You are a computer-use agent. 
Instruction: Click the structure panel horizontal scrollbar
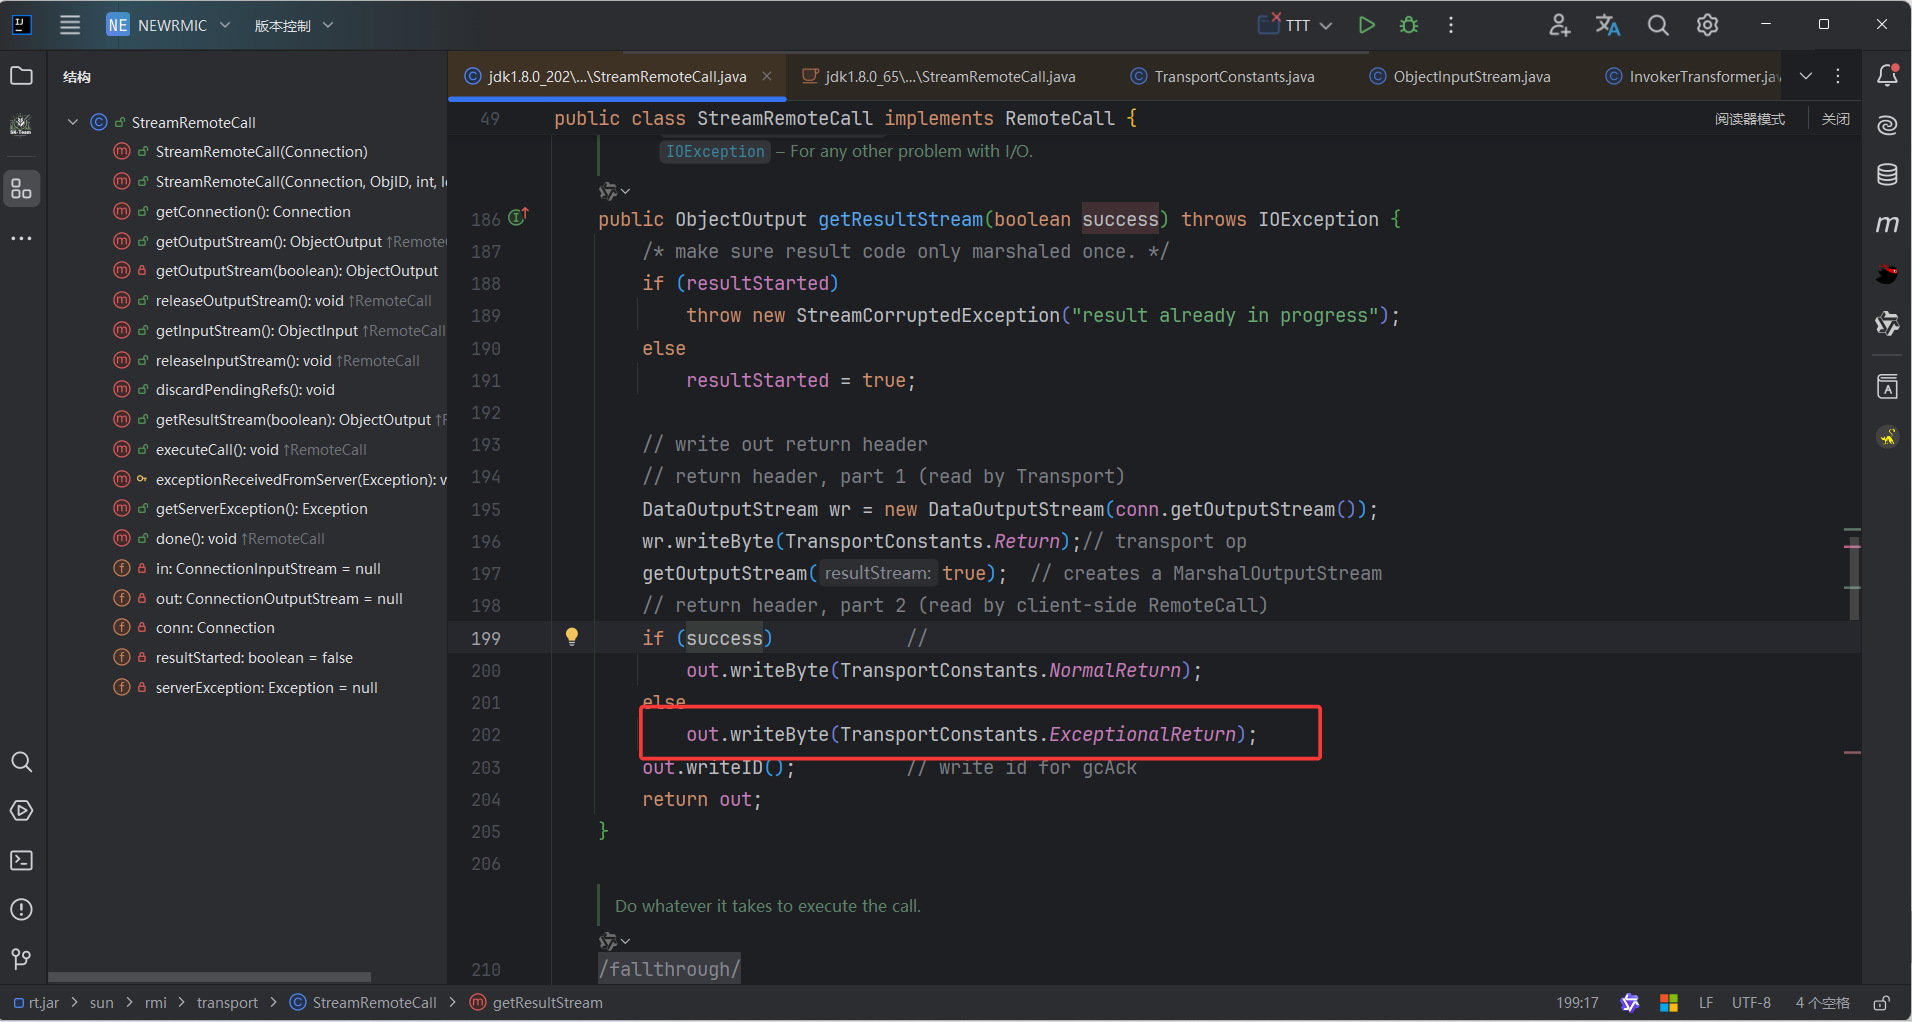[x=209, y=976]
